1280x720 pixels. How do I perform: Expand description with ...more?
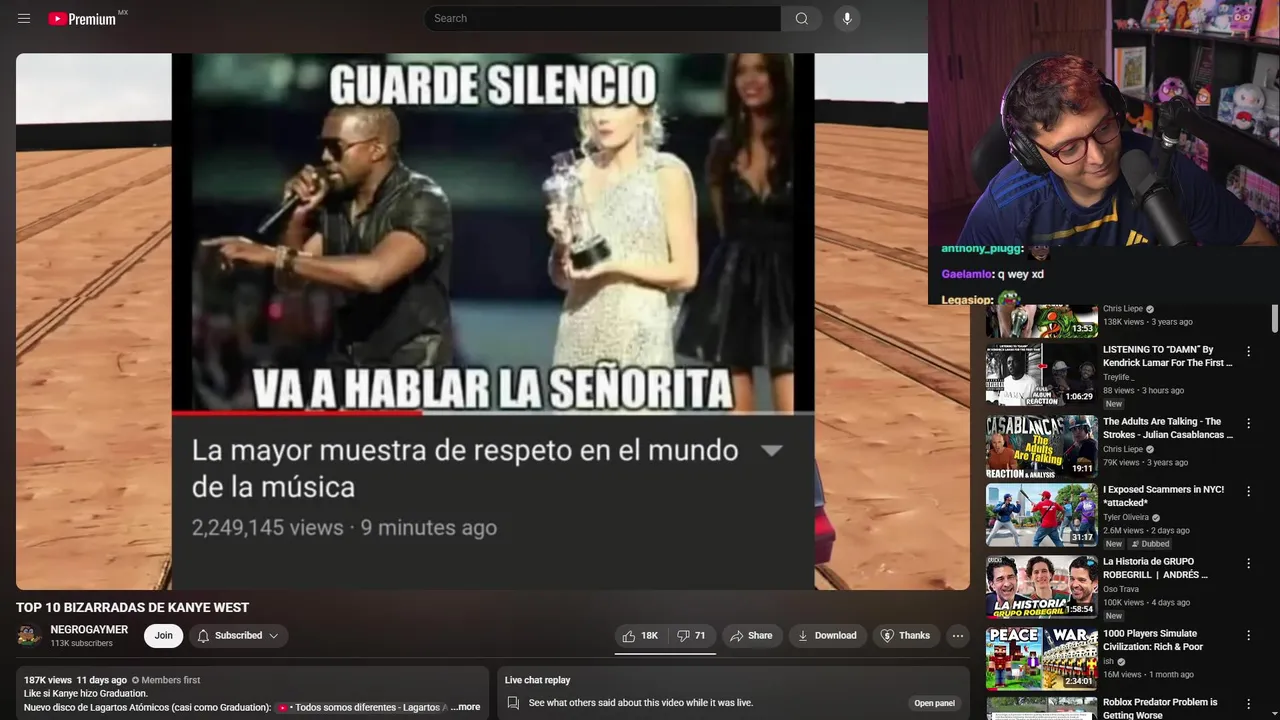coord(465,707)
